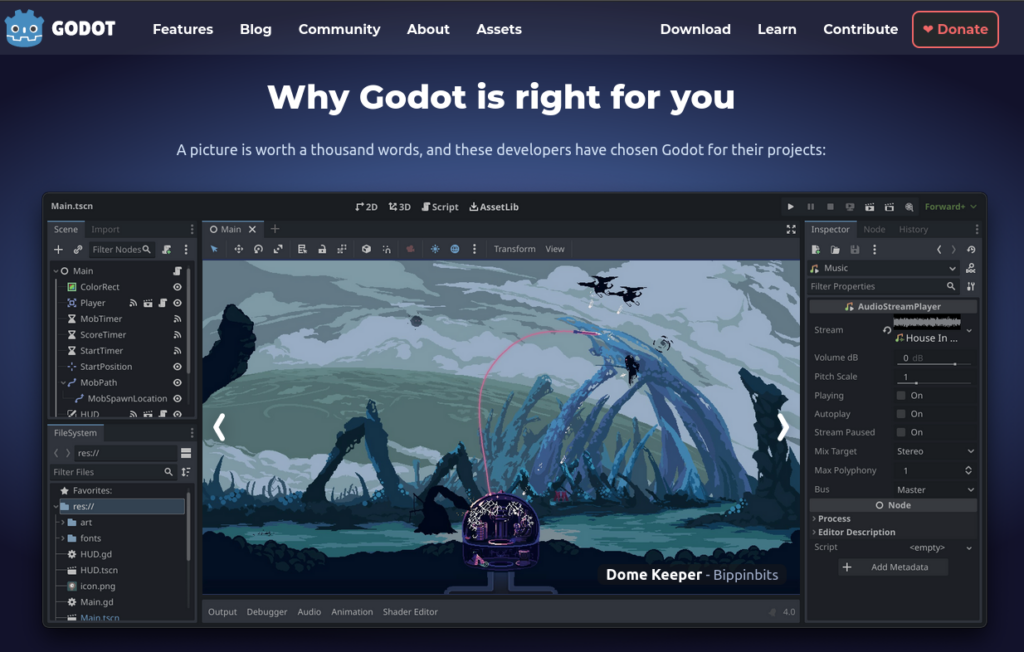Click the Play project button
Viewport: 1024px width, 652px height.
click(790, 206)
